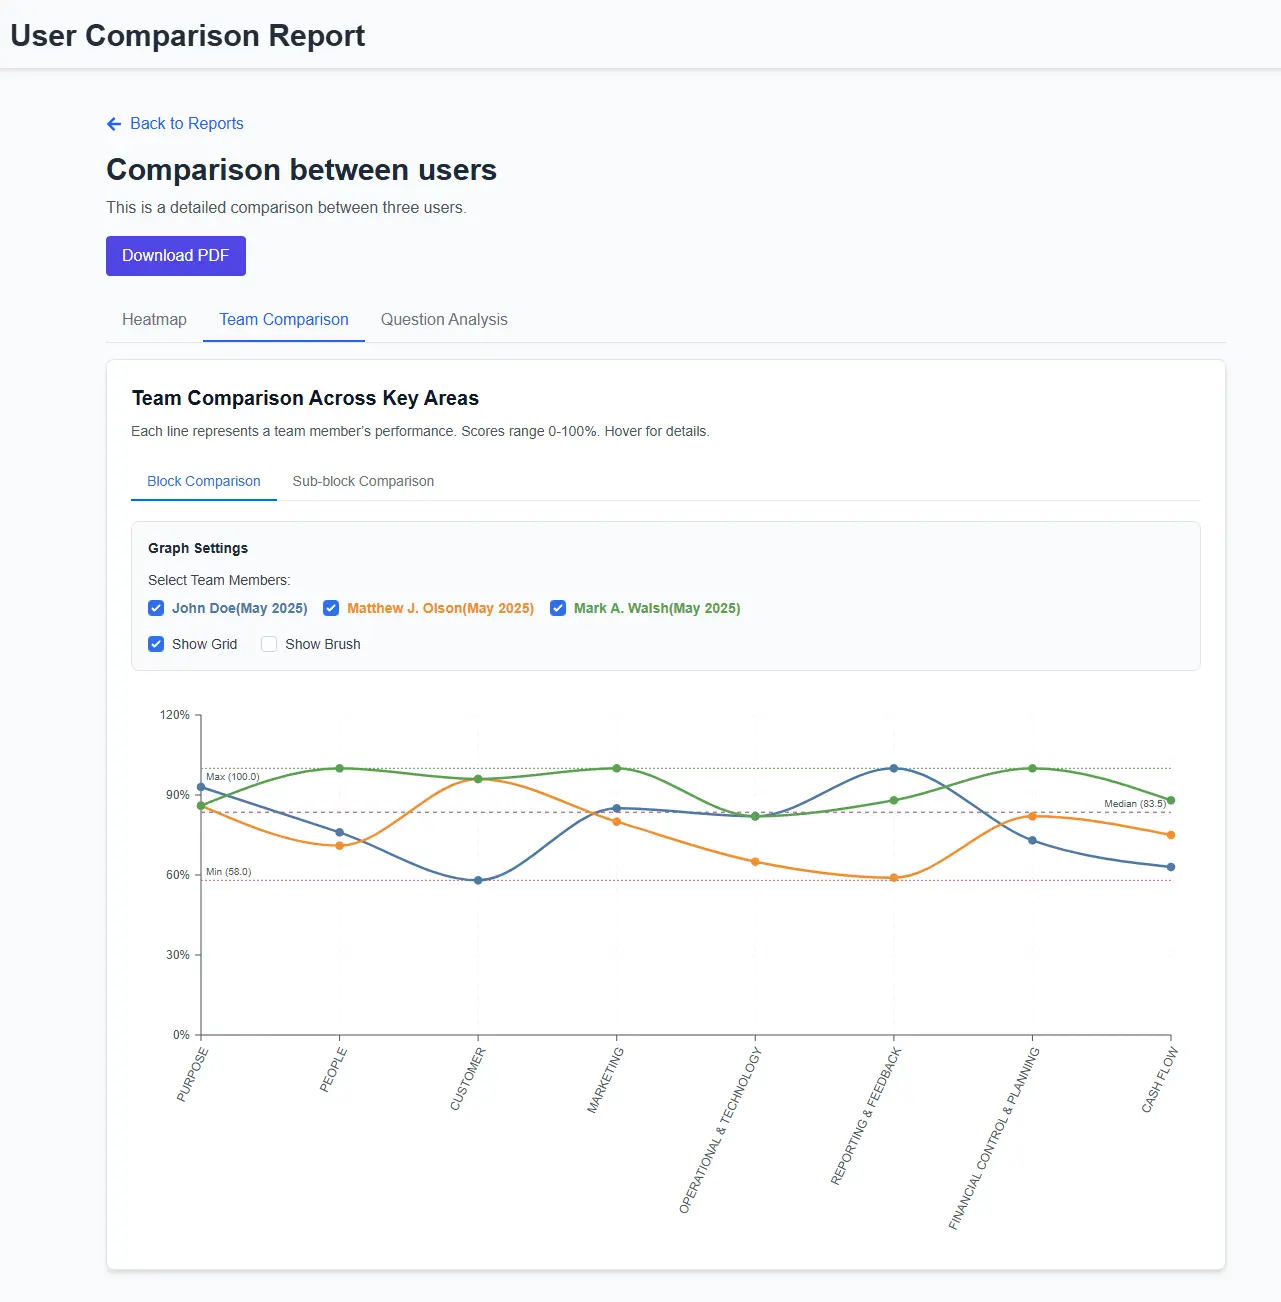The image size is (1281, 1302).
Task: Click orange data point at PEOPLE
Action: tap(340, 846)
